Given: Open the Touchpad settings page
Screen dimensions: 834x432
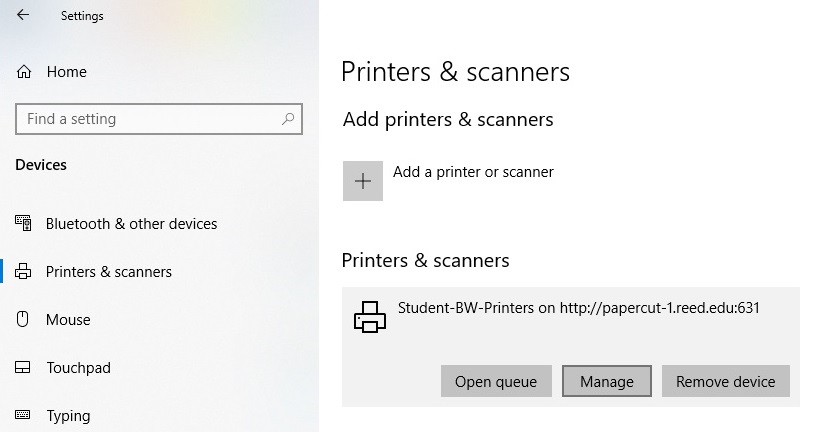Looking at the screenshot, I should (78, 368).
